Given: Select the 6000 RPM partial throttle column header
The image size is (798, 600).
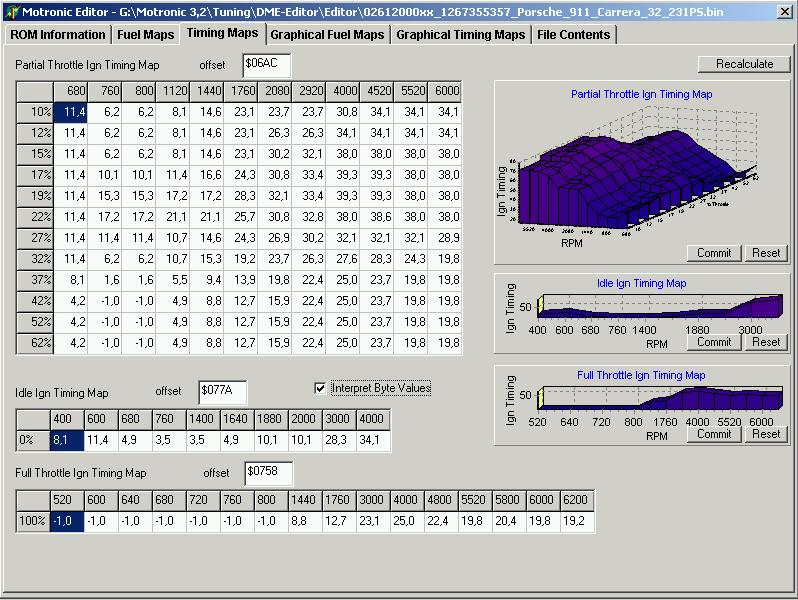Looking at the screenshot, I should (445, 91).
